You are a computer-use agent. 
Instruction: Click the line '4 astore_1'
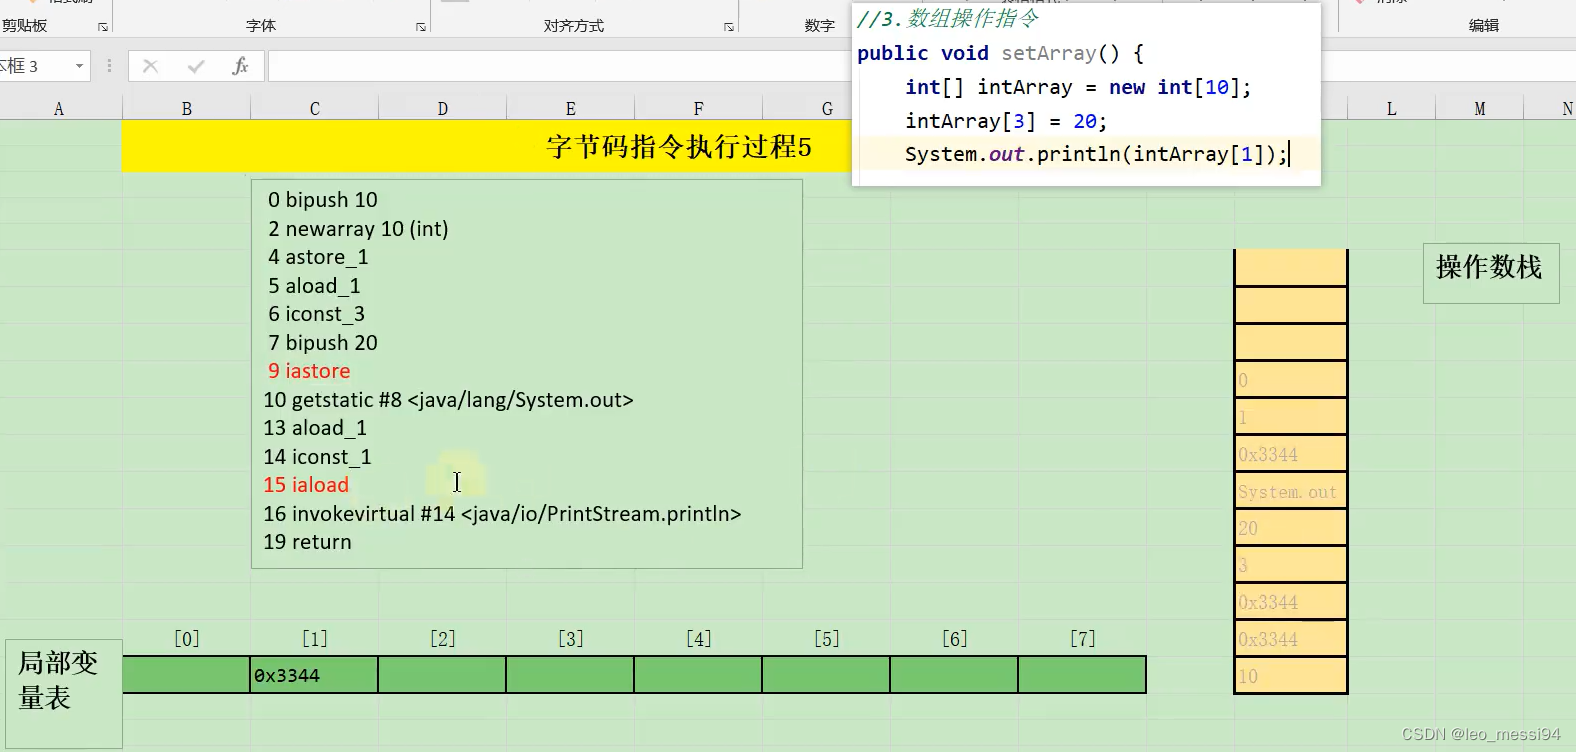(318, 257)
